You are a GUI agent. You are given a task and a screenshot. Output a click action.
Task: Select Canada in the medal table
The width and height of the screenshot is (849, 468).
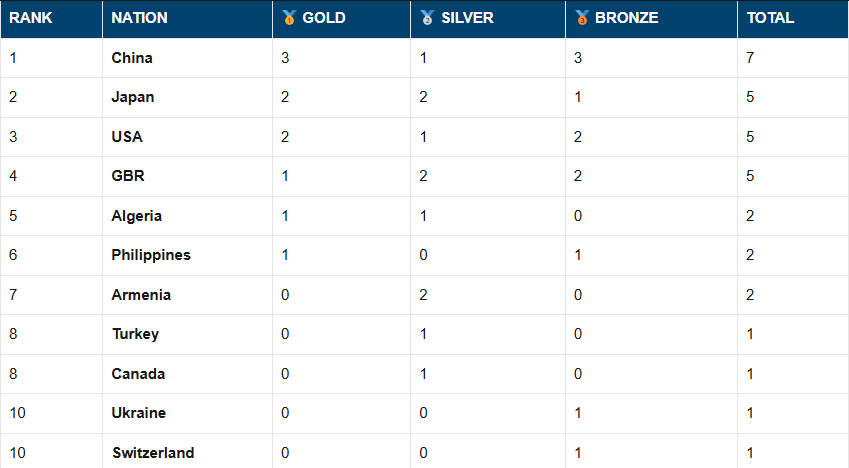[x=138, y=374]
